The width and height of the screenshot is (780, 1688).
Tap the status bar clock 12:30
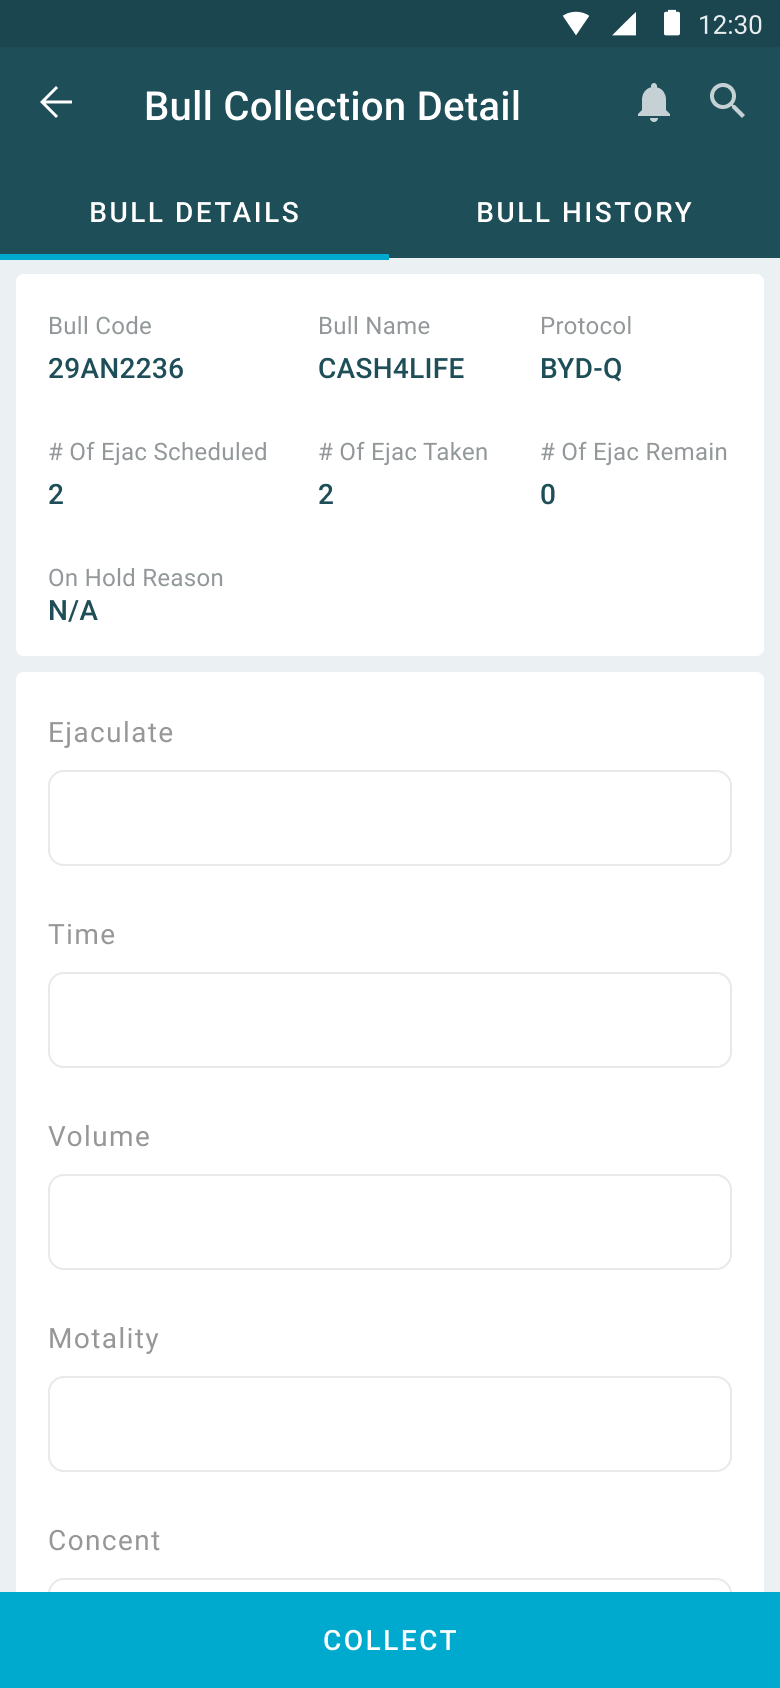pos(730,24)
